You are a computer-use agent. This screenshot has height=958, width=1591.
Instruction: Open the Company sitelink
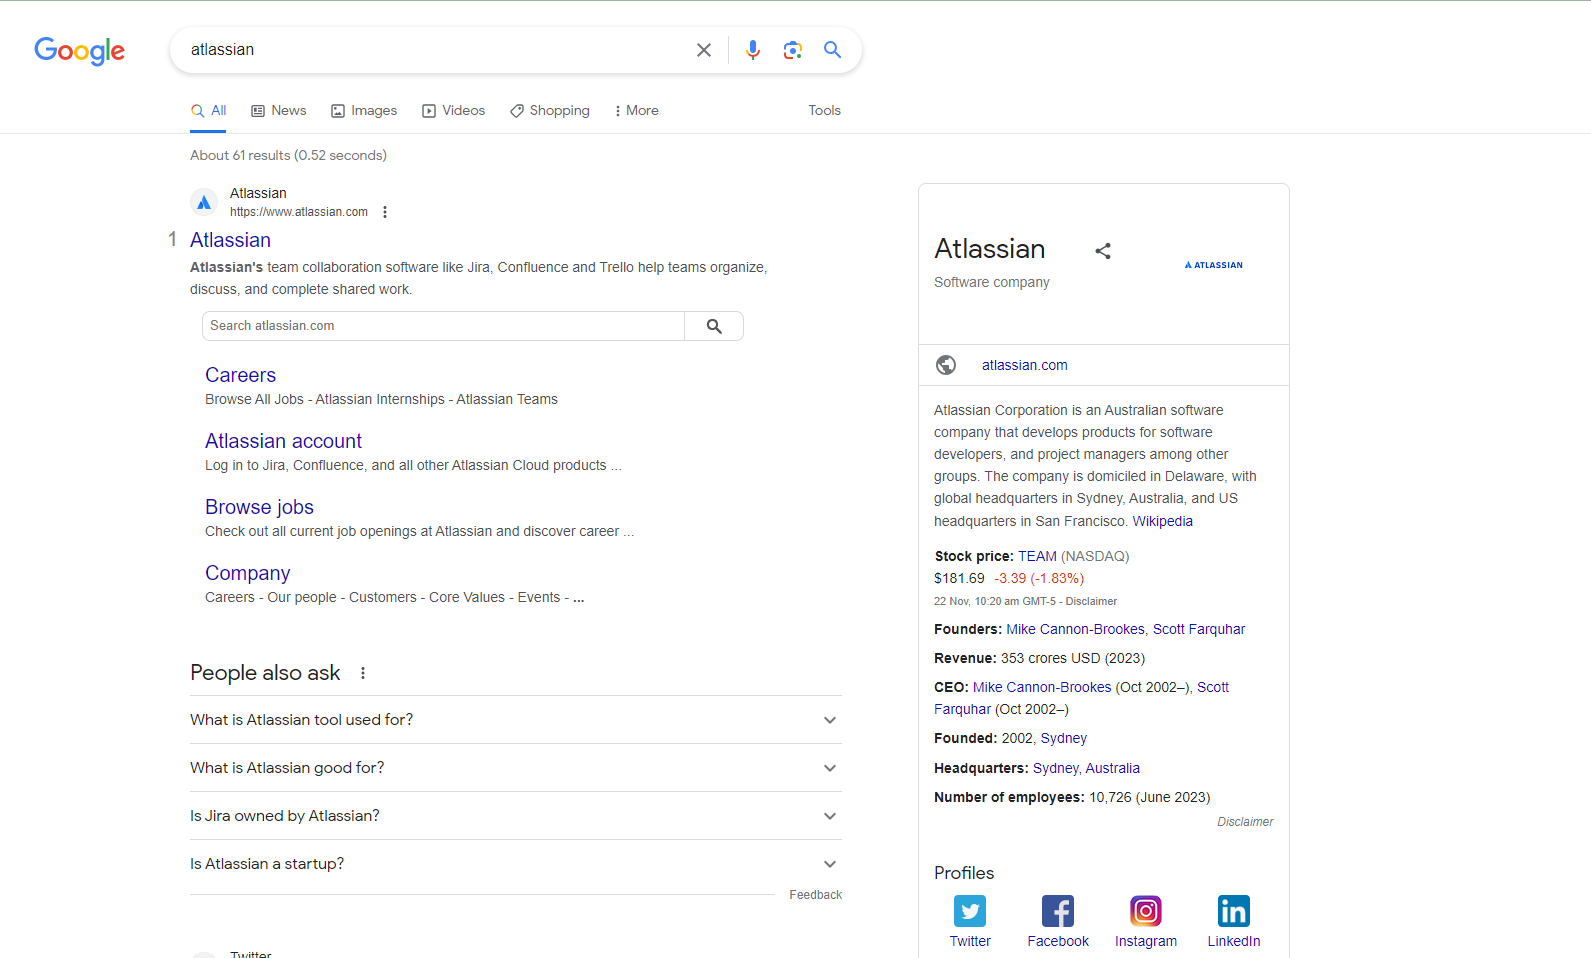click(x=247, y=573)
